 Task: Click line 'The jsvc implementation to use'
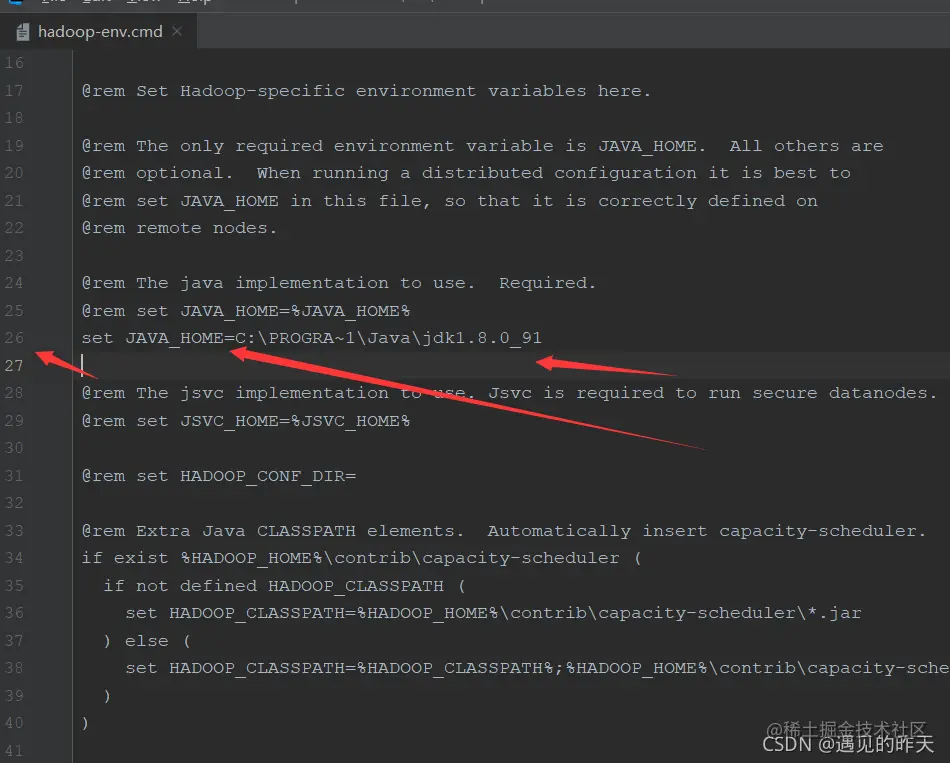(510, 393)
